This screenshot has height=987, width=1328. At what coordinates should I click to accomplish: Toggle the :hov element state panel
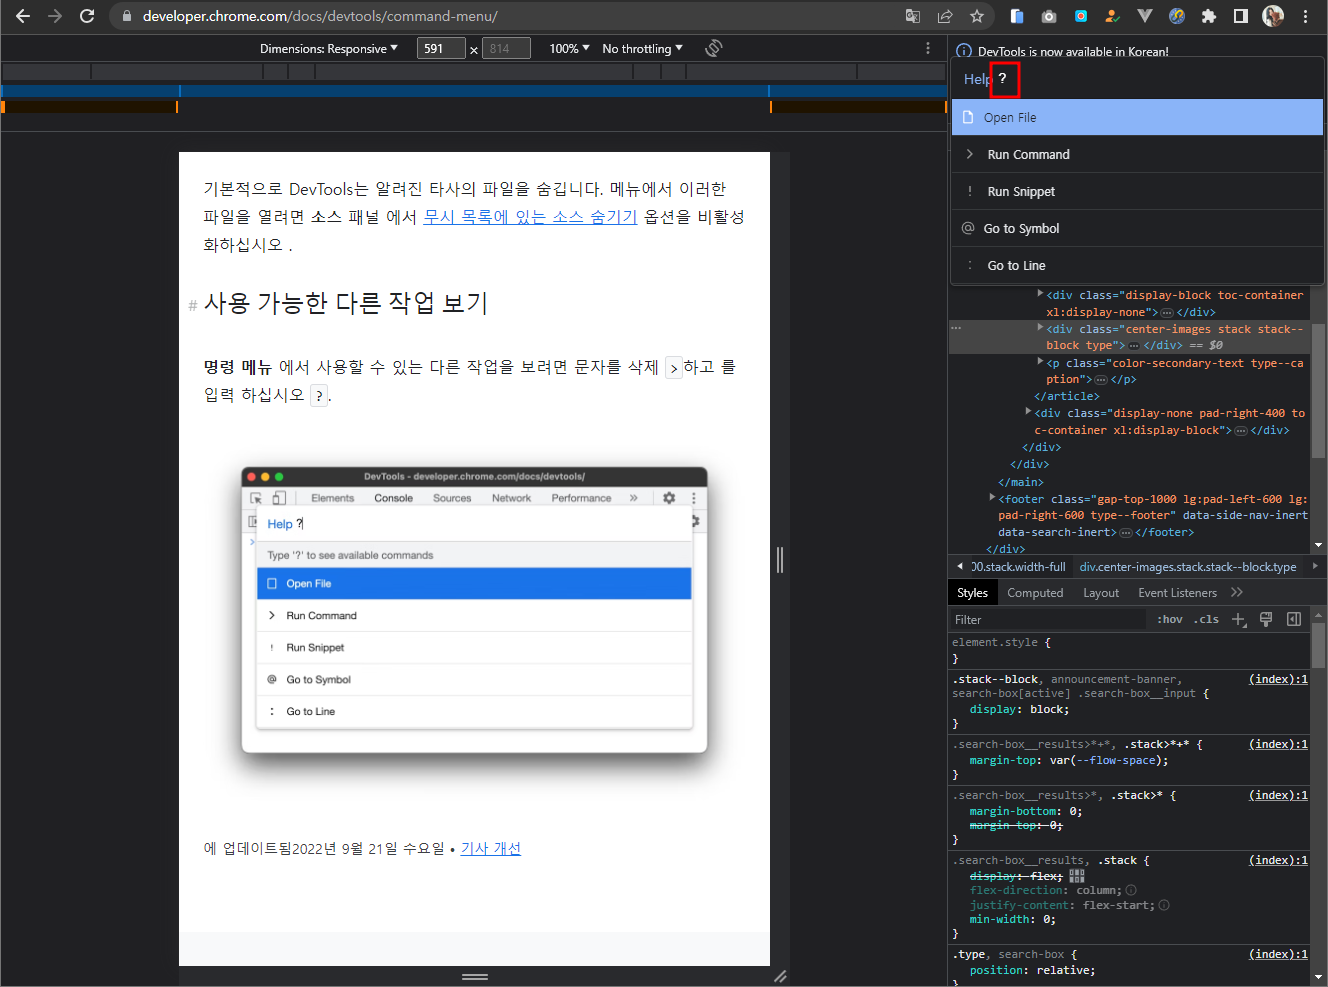(1170, 620)
